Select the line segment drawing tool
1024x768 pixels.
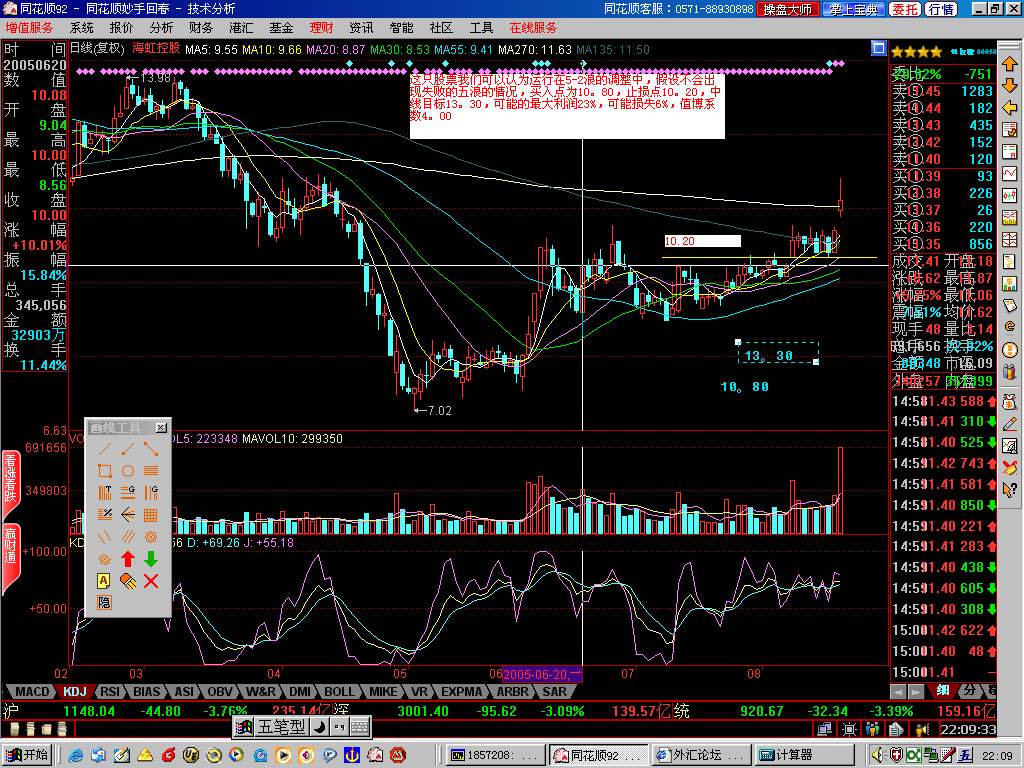[x=128, y=449]
